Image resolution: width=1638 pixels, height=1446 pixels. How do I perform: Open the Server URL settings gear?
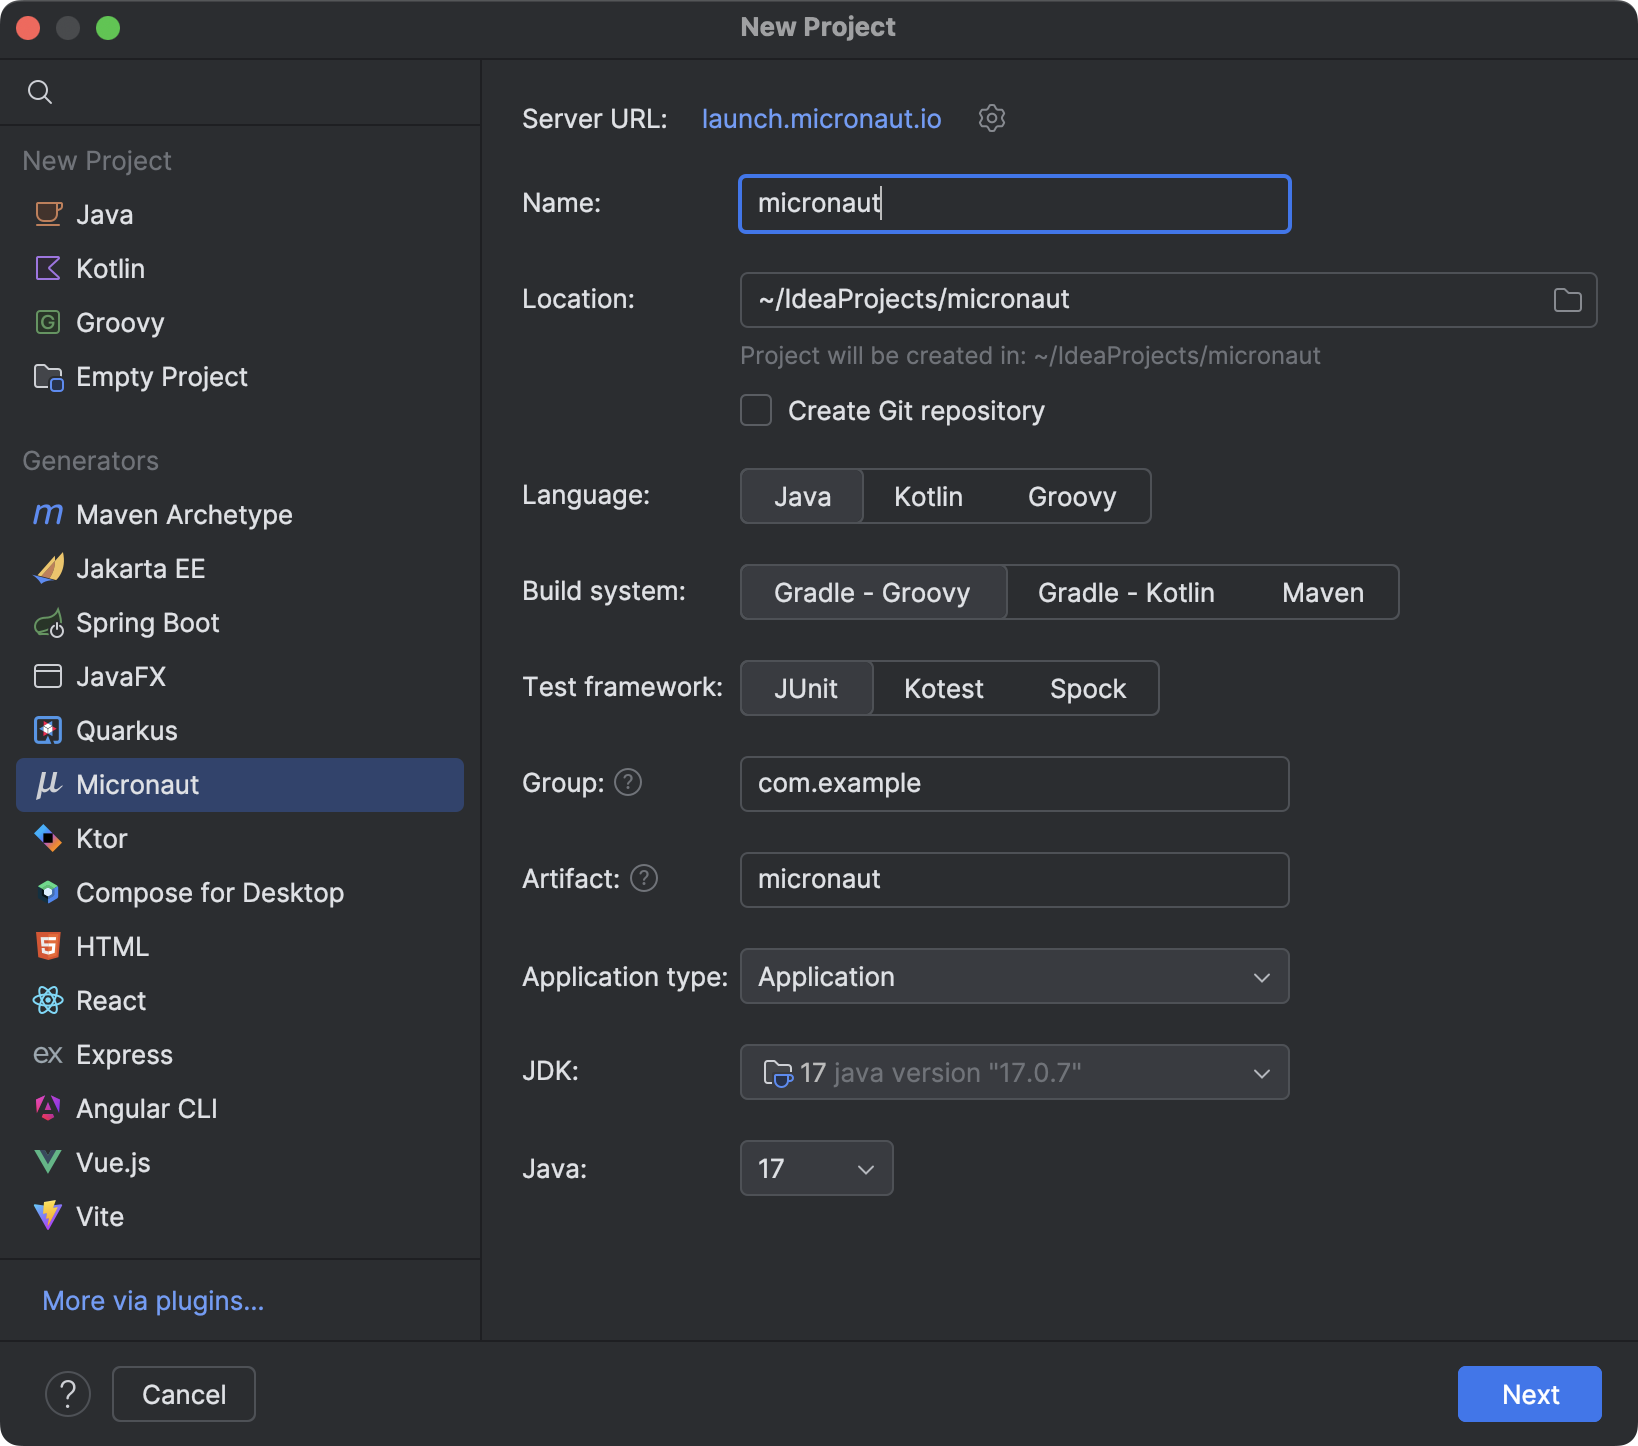click(991, 118)
